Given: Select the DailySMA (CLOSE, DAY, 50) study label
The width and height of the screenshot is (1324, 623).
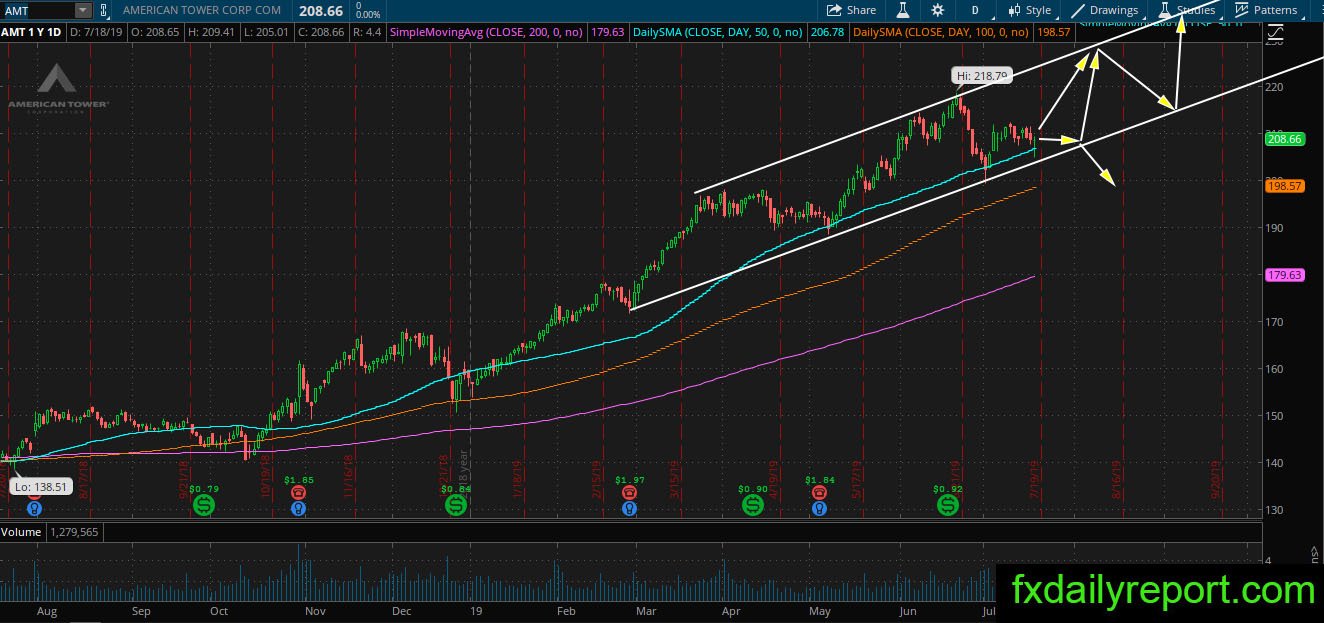Looking at the screenshot, I should [718, 32].
